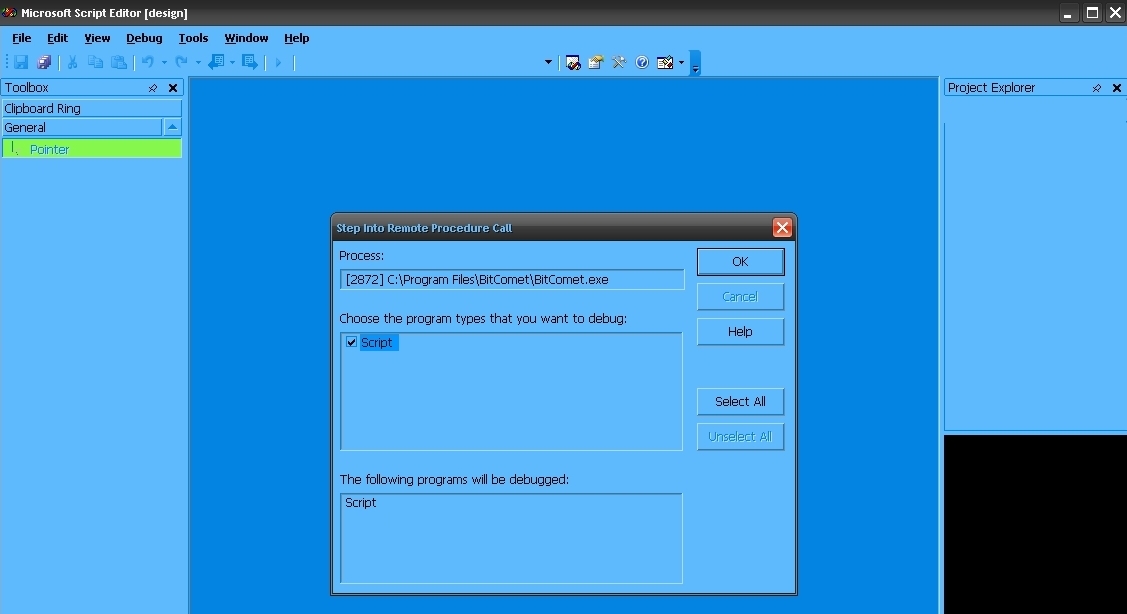Screen dimensions: 1127x614
Task: Click the Cut scissors icon
Action: 72,62
